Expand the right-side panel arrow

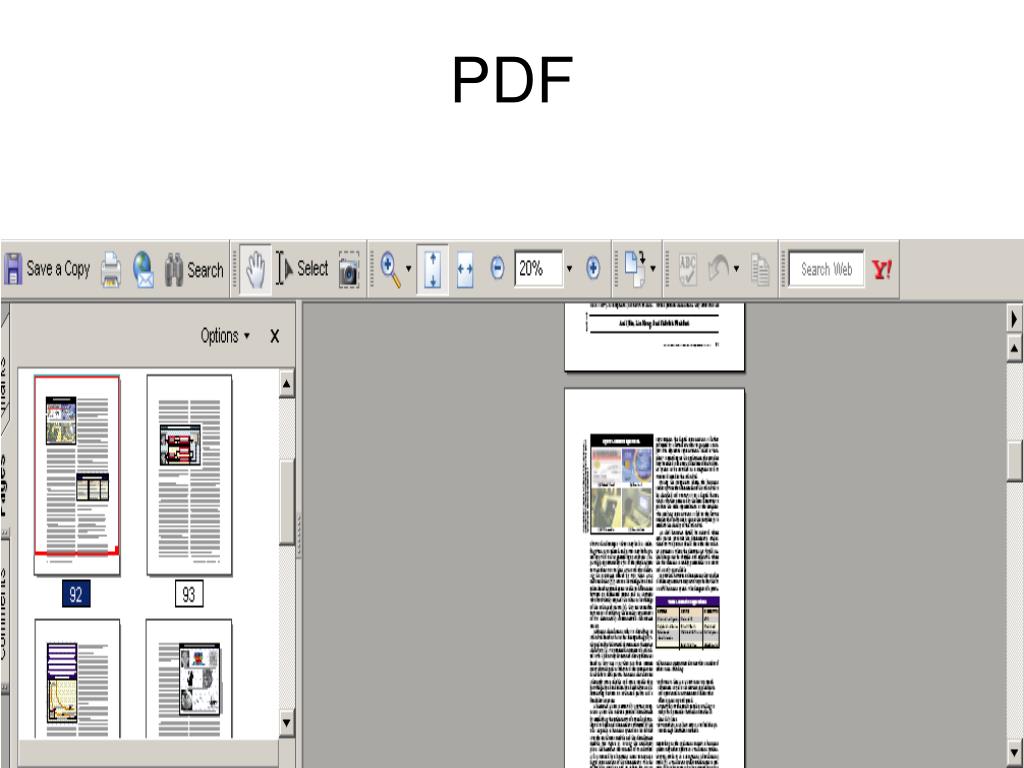[x=1014, y=319]
